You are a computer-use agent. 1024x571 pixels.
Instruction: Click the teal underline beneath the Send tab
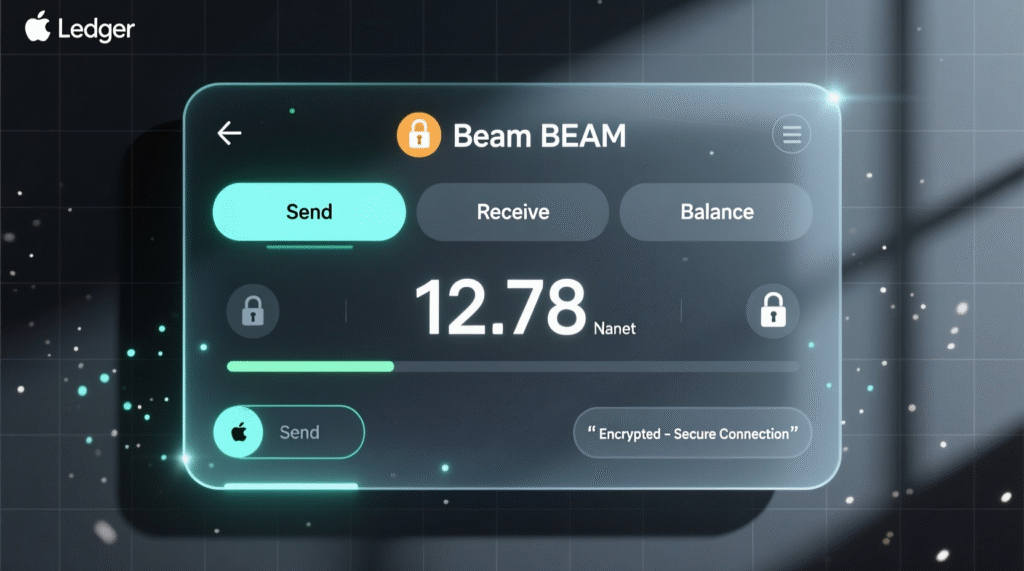pyautogui.click(x=309, y=245)
